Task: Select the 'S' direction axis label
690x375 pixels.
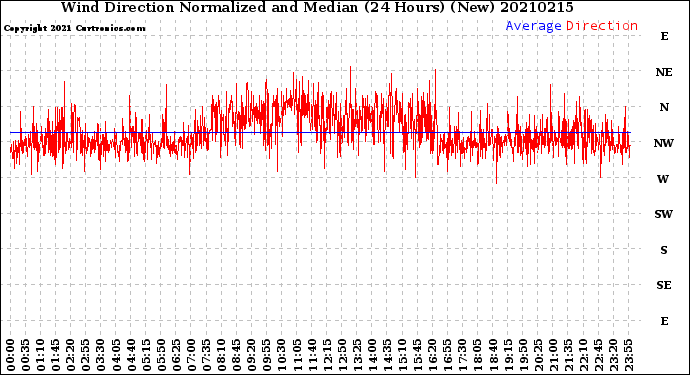Action: (664, 250)
